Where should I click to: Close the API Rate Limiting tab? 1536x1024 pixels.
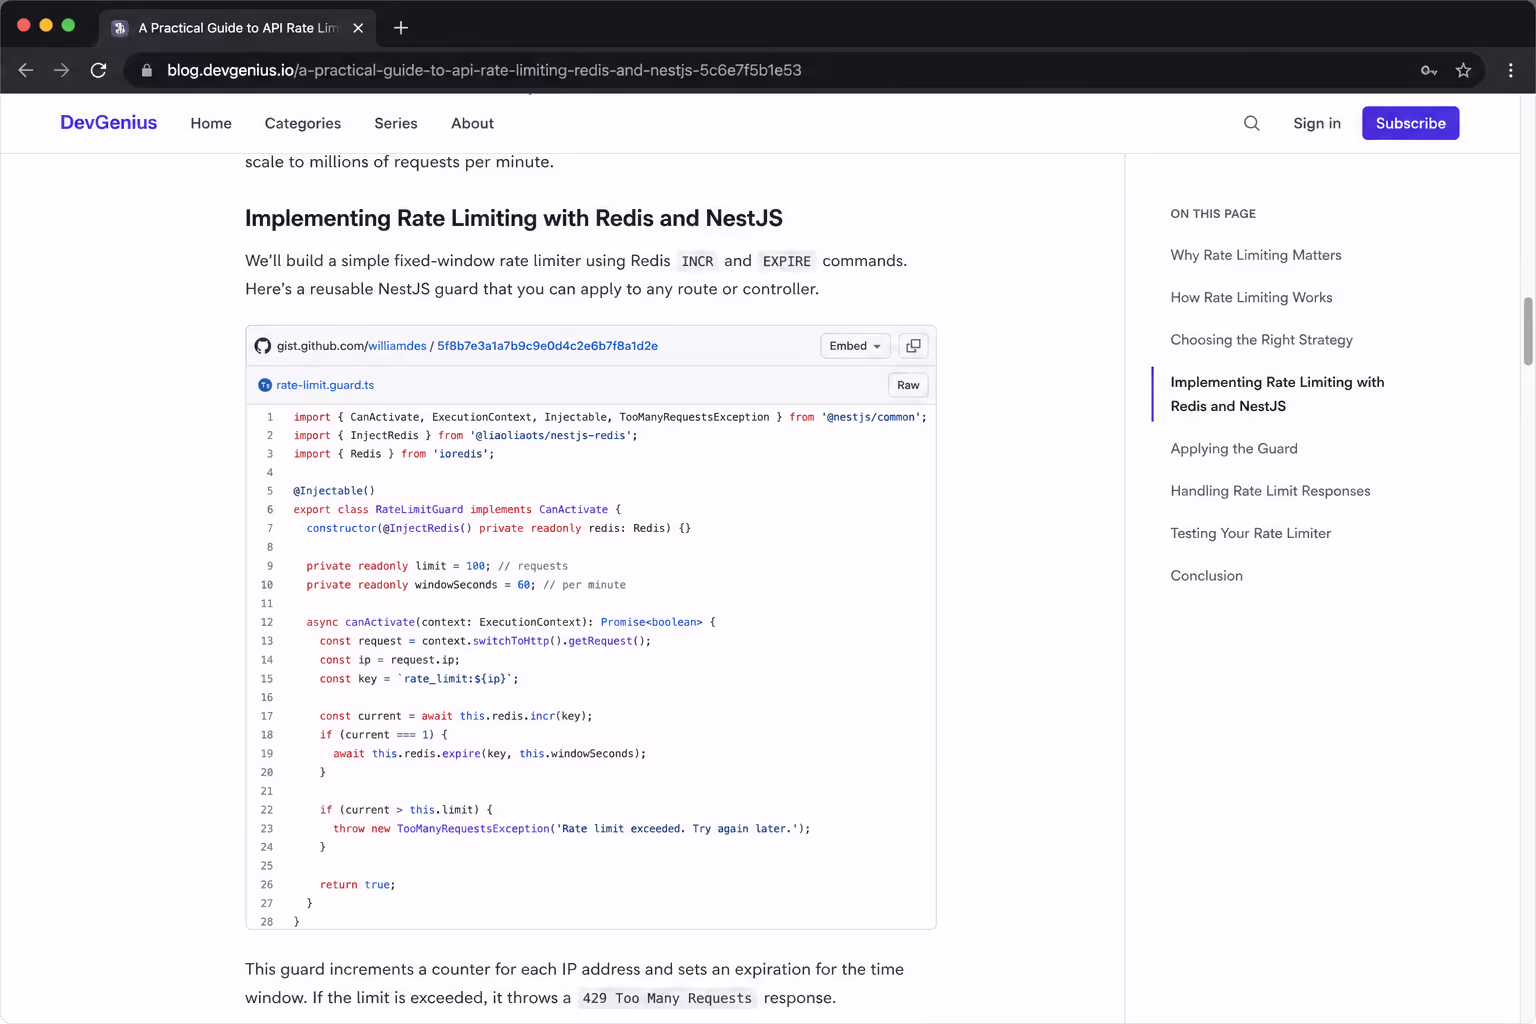pyautogui.click(x=358, y=28)
